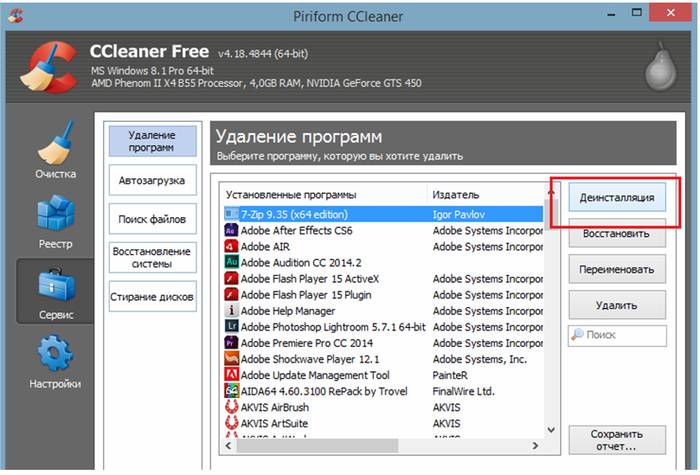Open Настройки gear settings
The height and width of the screenshot is (475, 700).
click(55, 362)
